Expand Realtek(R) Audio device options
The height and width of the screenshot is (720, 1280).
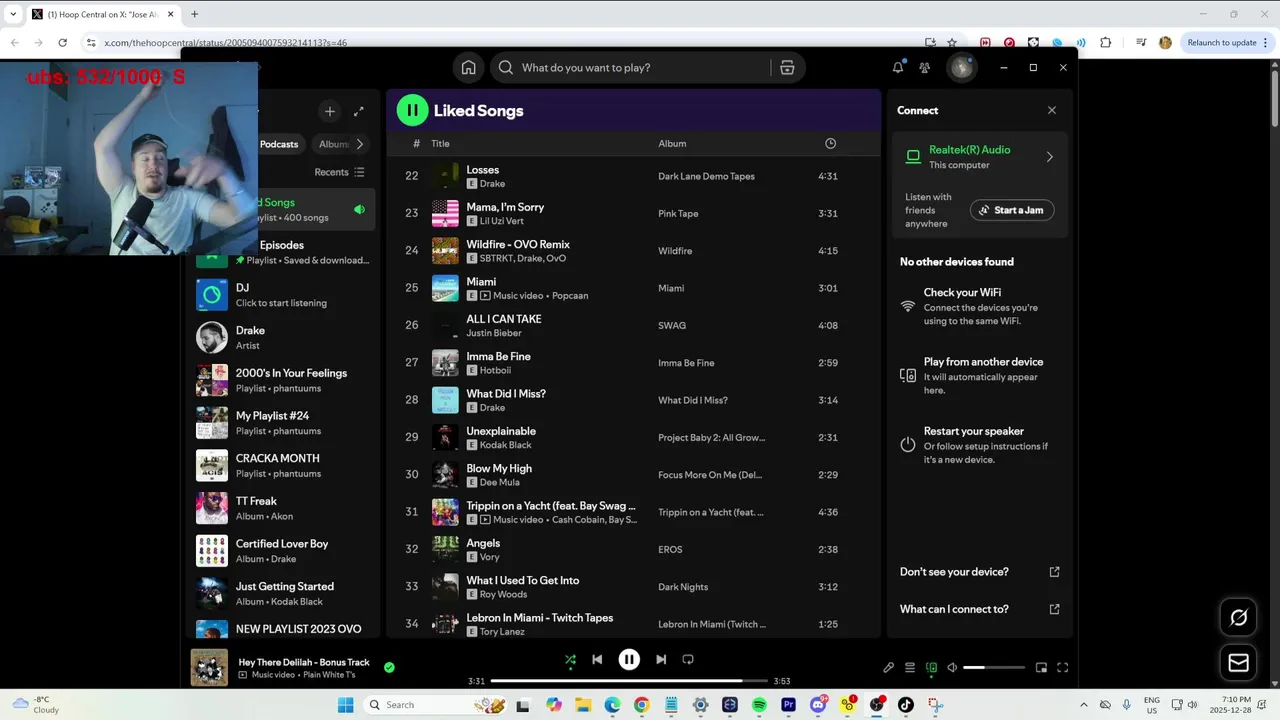(x=1049, y=157)
